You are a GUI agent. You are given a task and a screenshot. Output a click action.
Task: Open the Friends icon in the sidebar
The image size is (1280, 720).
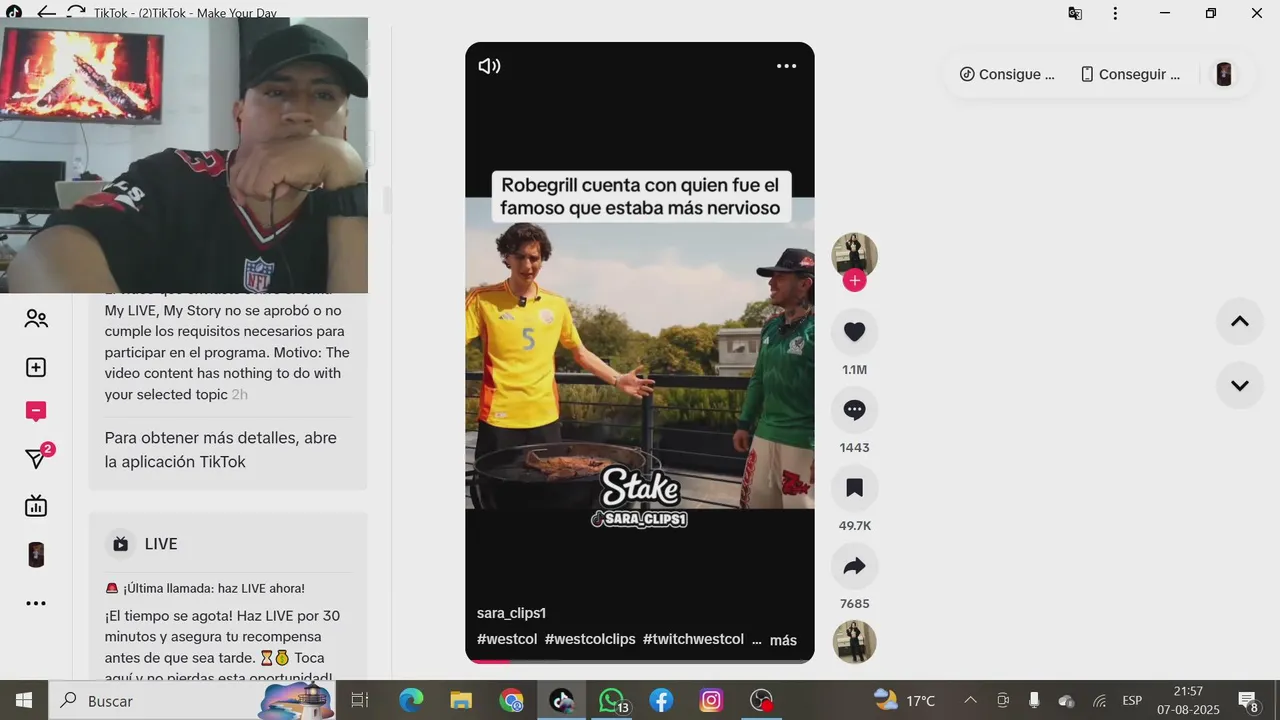[x=36, y=319]
